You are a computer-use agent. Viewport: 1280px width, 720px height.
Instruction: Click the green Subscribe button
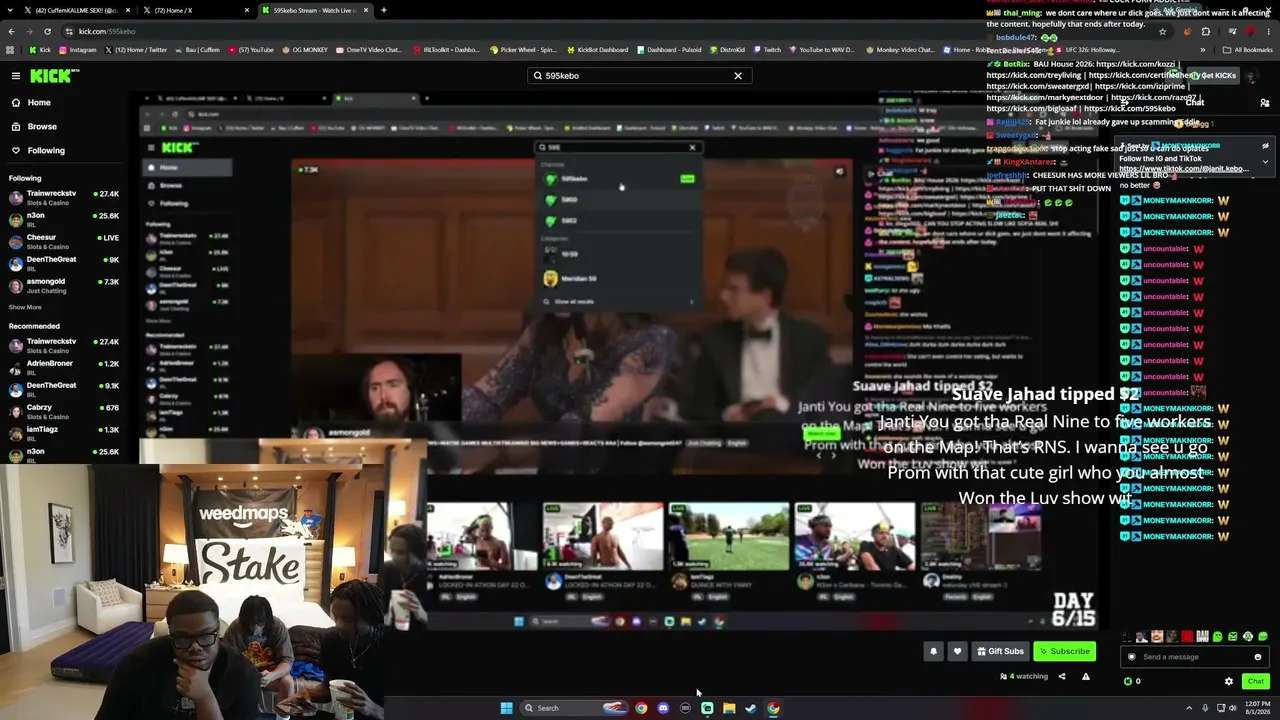[1064, 651]
